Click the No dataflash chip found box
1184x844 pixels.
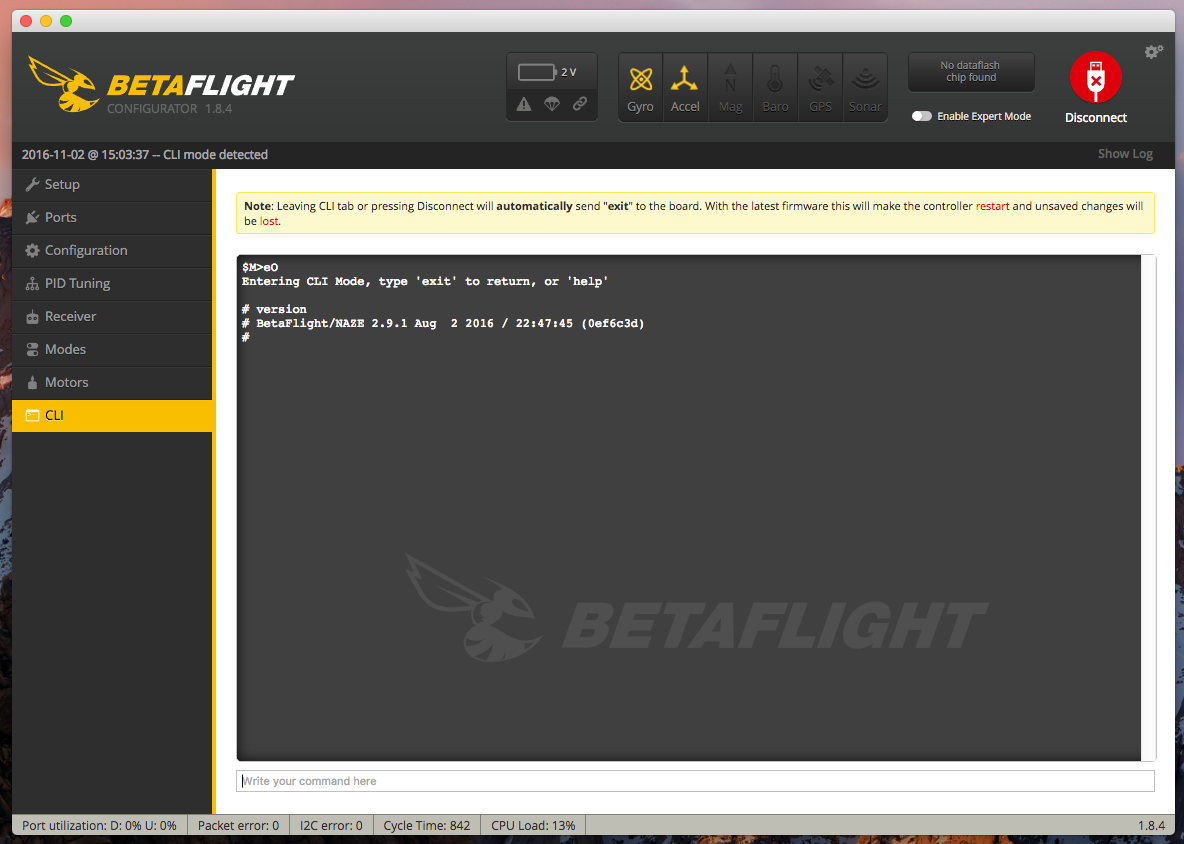[x=971, y=72]
